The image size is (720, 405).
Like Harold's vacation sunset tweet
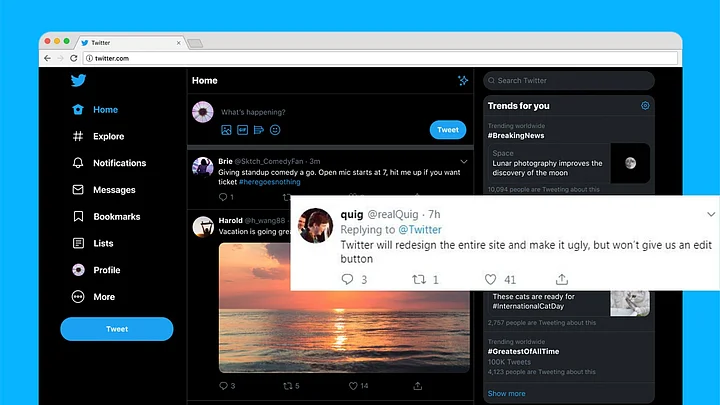[x=352, y=386]
